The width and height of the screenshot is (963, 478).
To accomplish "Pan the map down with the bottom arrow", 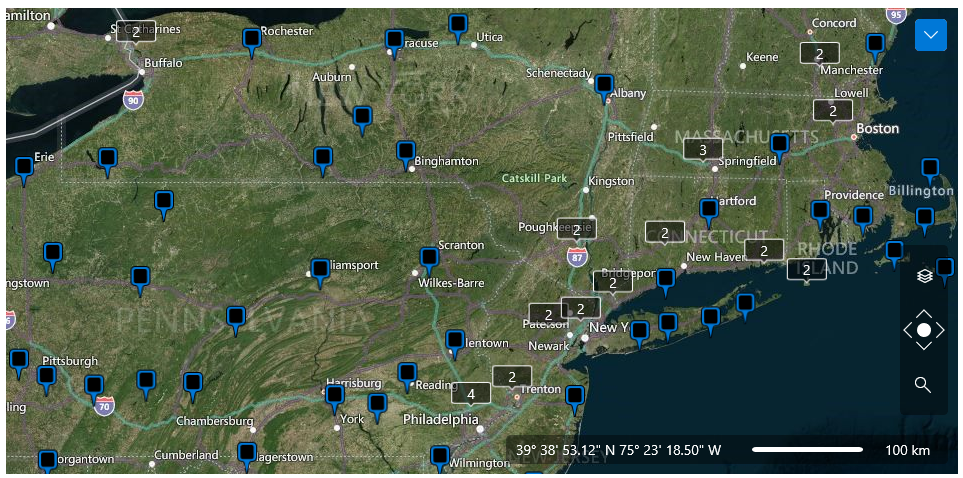I will [924, 346].
